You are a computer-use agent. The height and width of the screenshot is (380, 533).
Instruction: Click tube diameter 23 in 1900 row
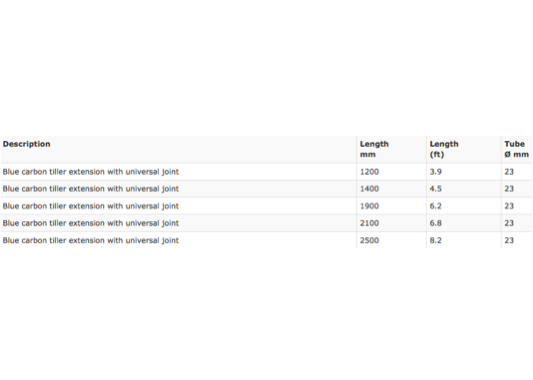[509, 206]
